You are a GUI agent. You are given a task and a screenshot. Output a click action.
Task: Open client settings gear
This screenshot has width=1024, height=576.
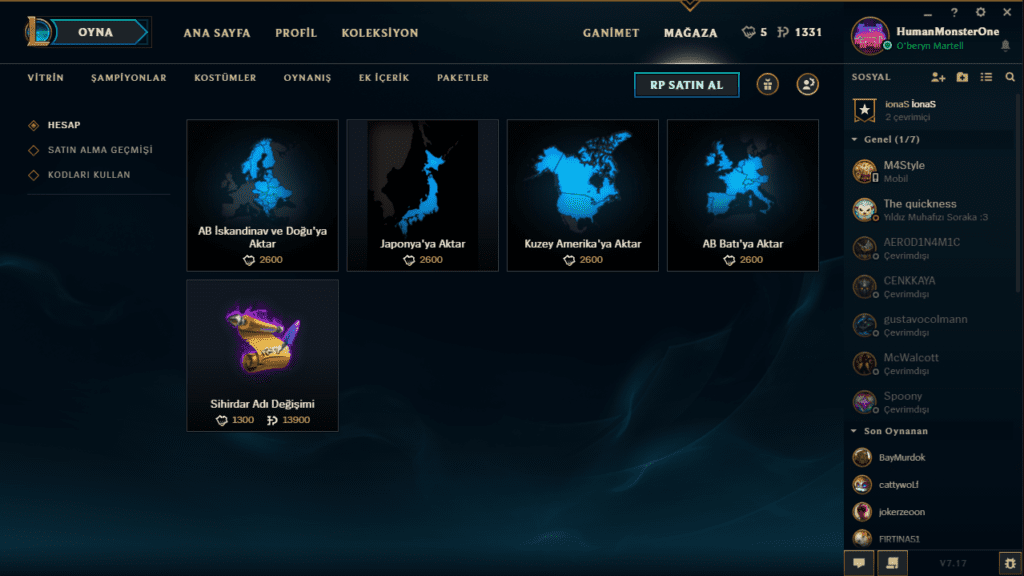point(980,12)
